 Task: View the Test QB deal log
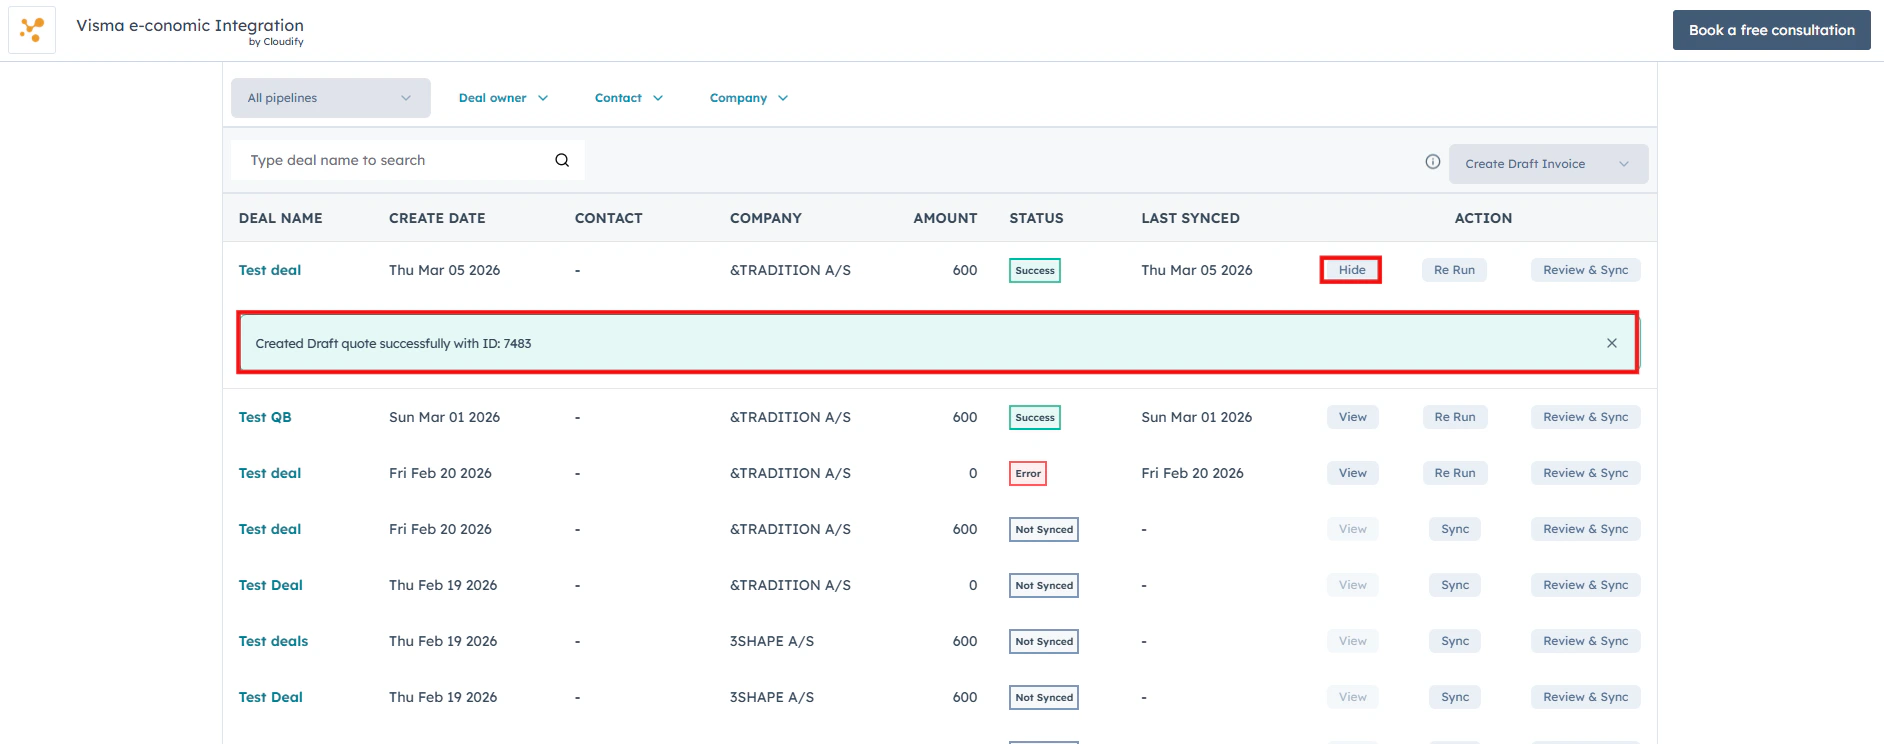click(1352, 417)
